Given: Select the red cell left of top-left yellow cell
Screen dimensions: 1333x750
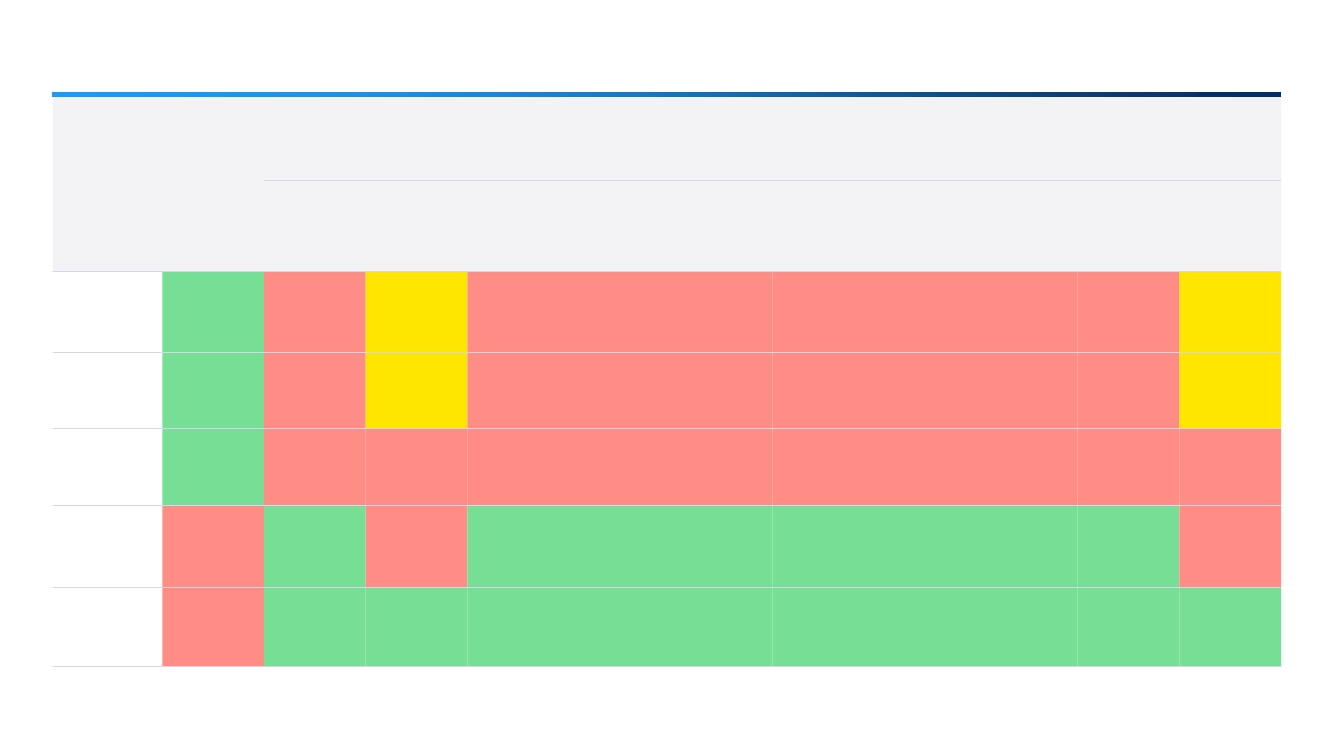Looking at the screenshot, I should [x=314, y=312].
